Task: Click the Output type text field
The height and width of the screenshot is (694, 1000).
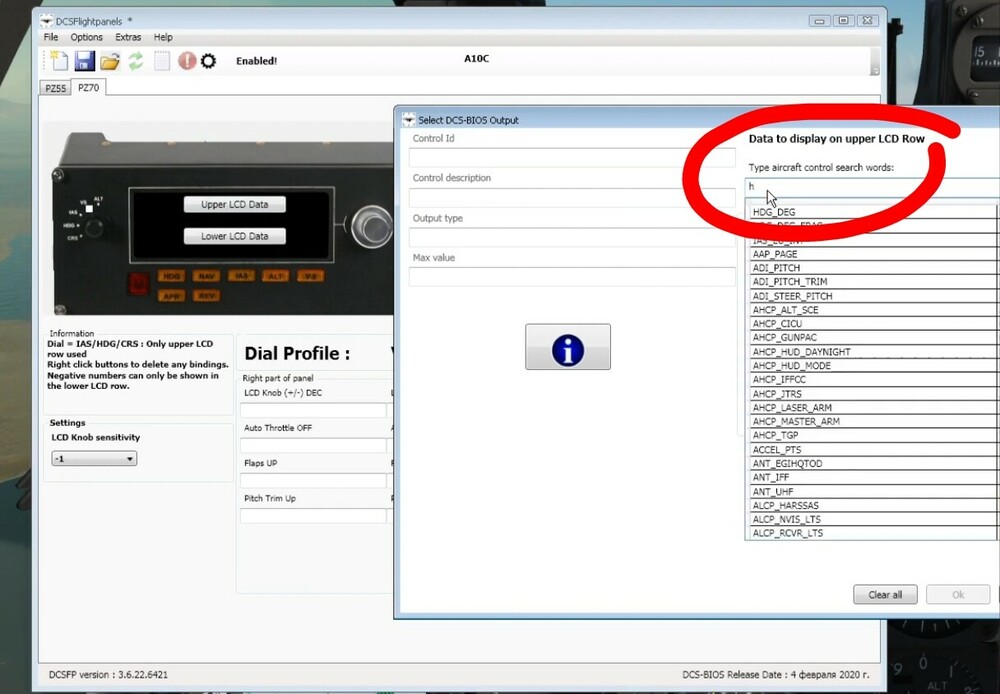Action: (x=572, y=237)
